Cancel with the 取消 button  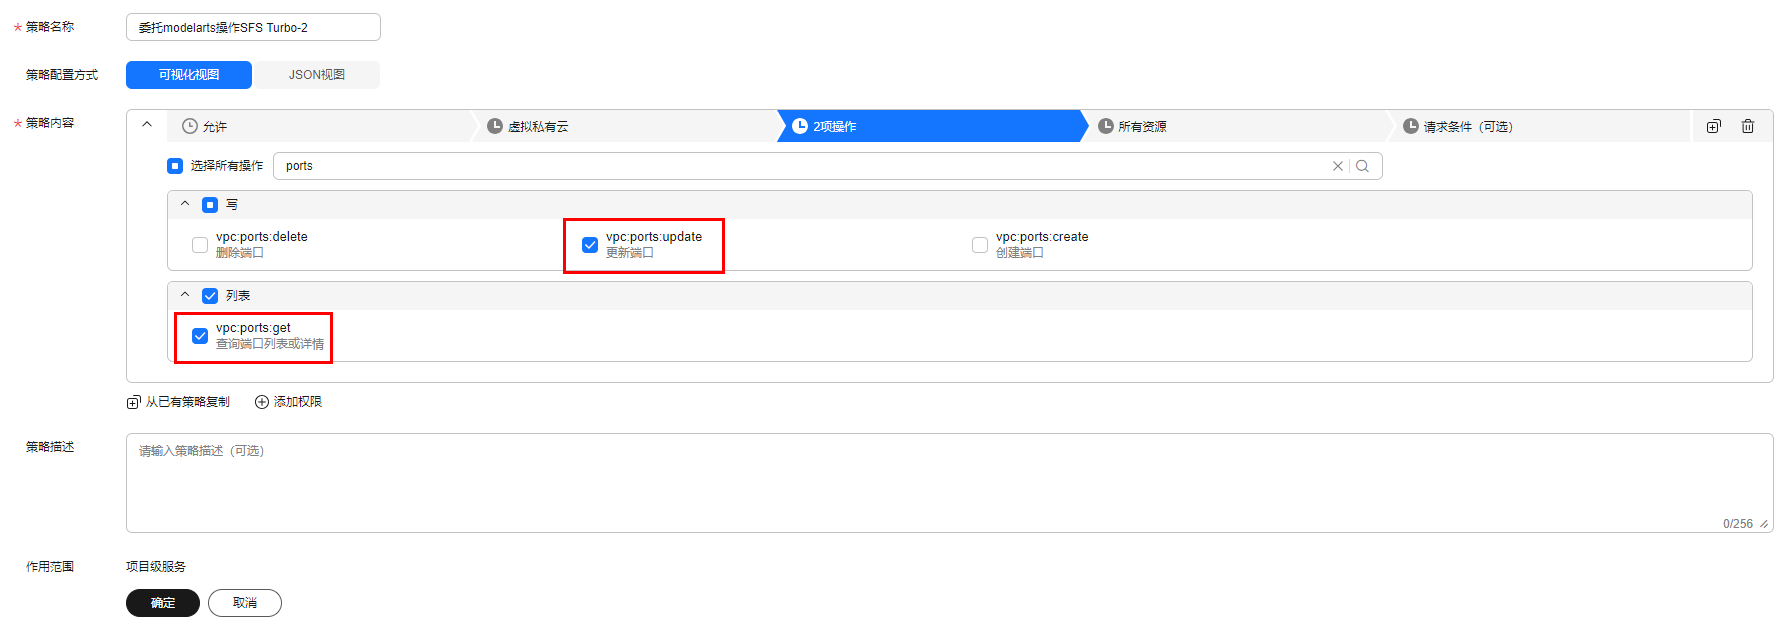click(x=245, y=603)
